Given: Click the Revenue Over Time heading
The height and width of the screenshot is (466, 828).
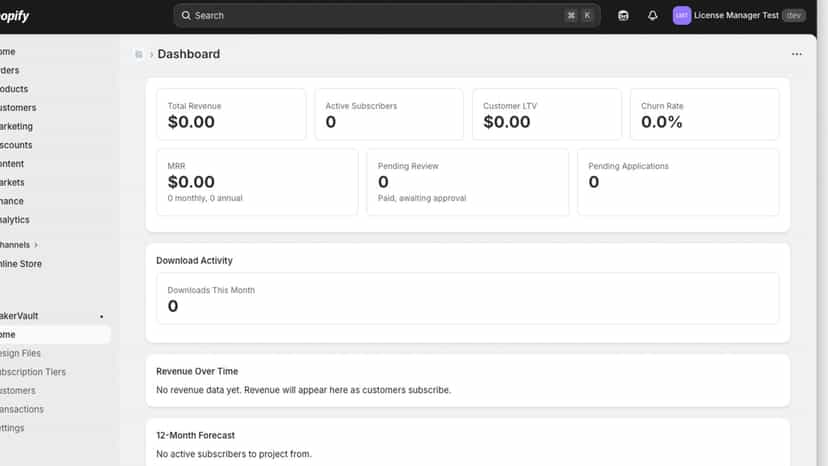Looking at the screenshot, I should click(x=197, y=371).
